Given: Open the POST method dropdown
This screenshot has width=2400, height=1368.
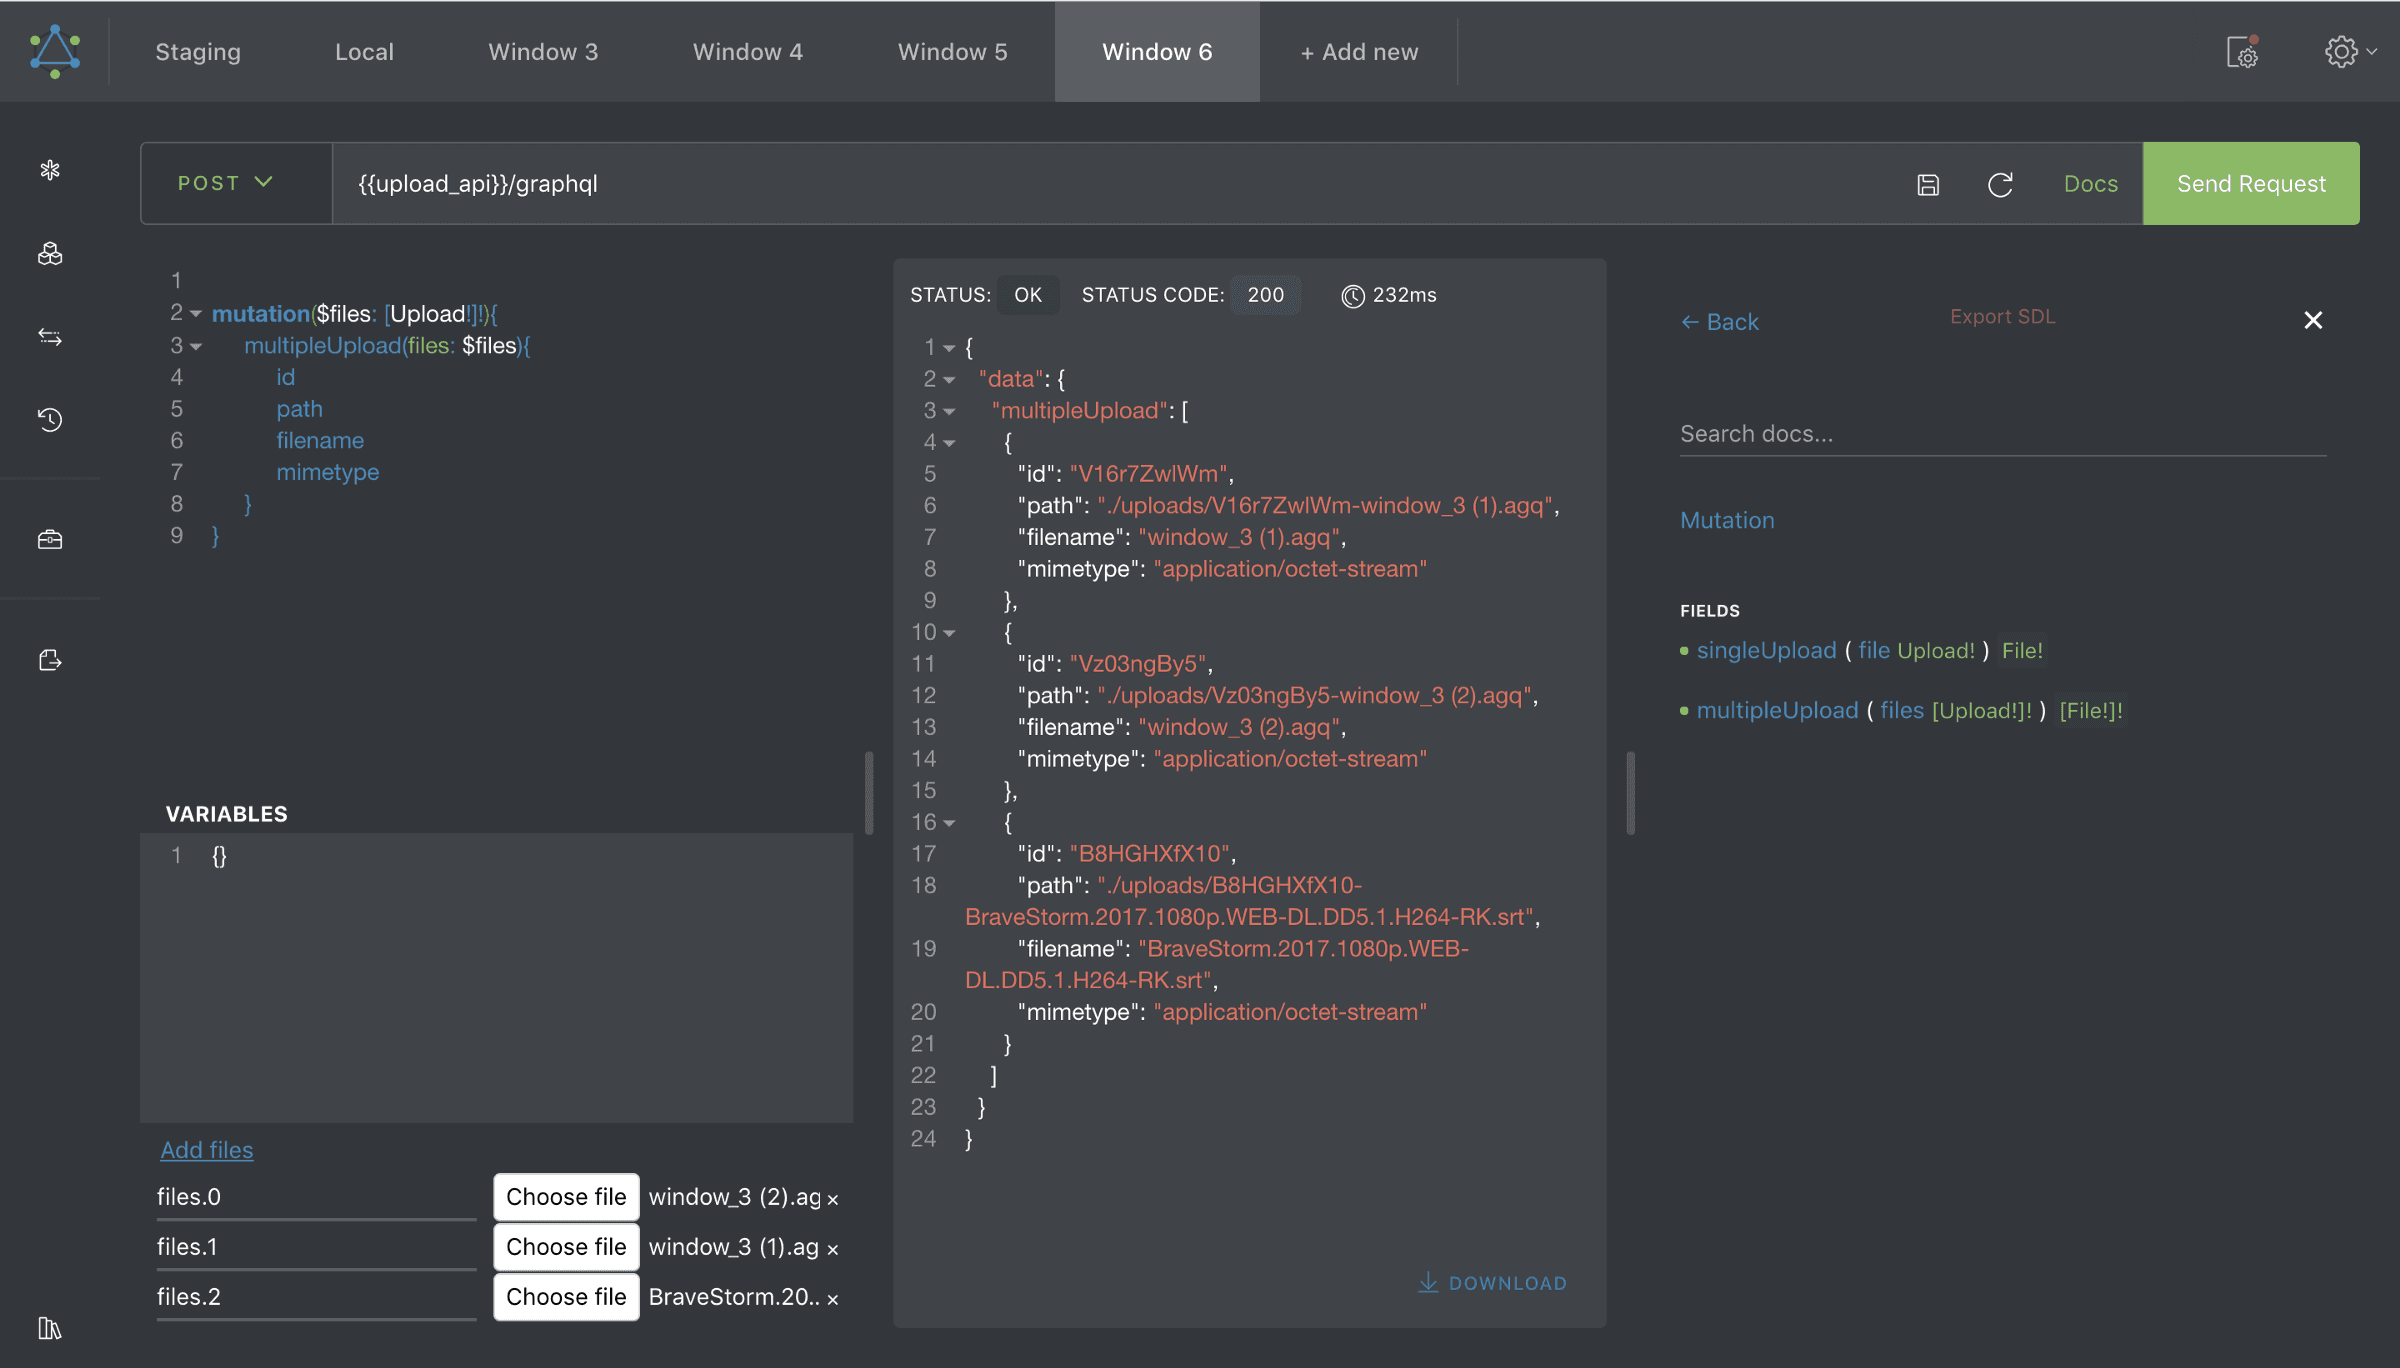Looking at the screenshot, I should click(x=225, y=183).
